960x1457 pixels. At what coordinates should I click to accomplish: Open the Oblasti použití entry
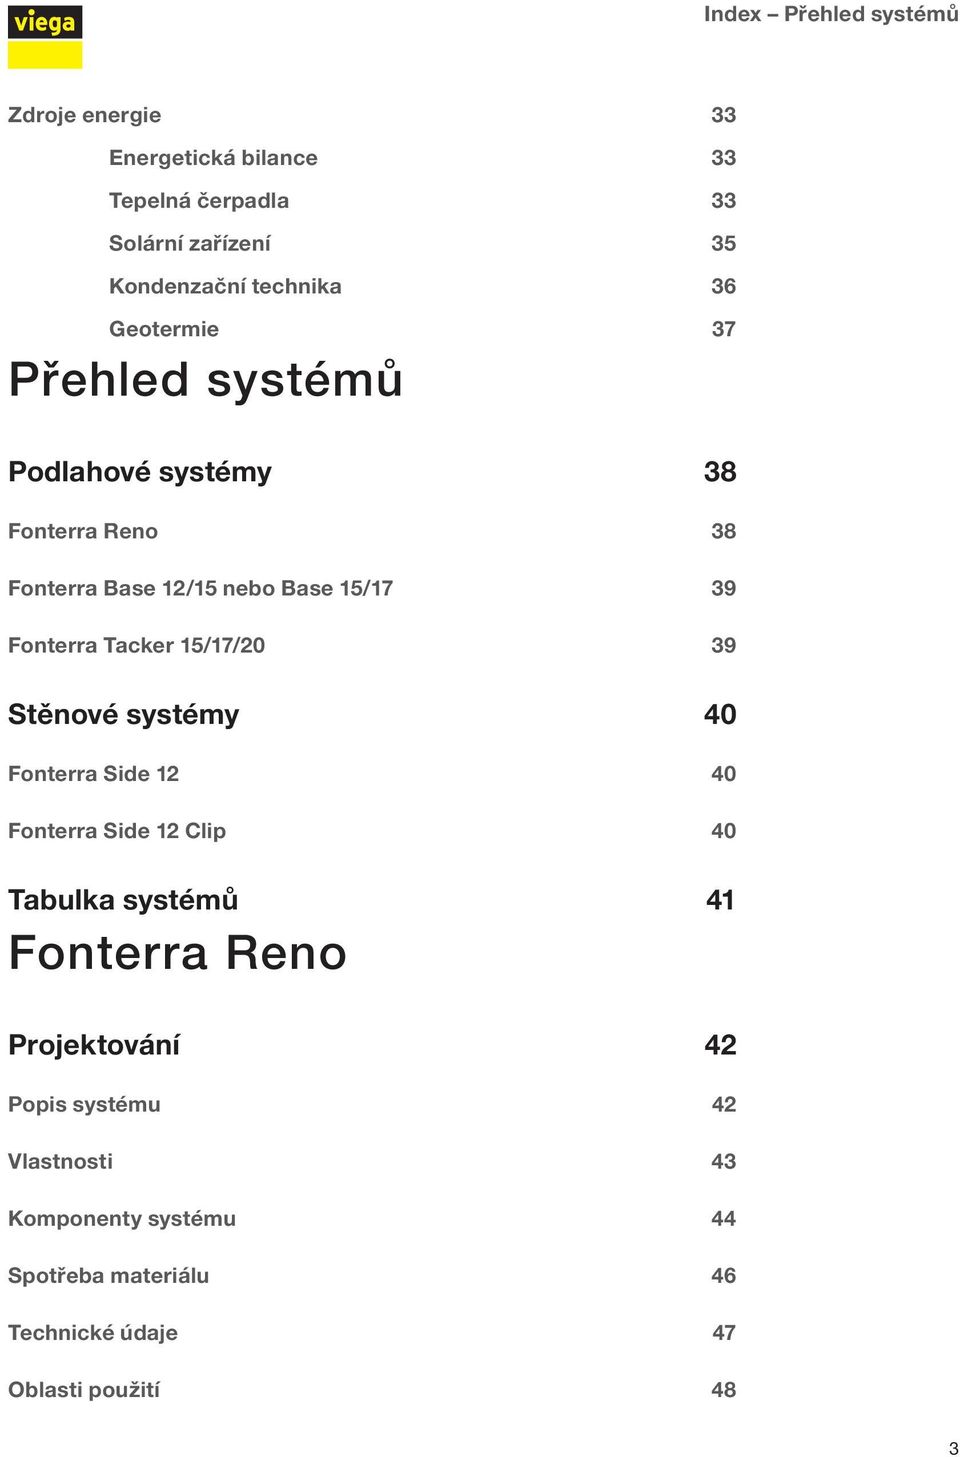pos(84,1390)
